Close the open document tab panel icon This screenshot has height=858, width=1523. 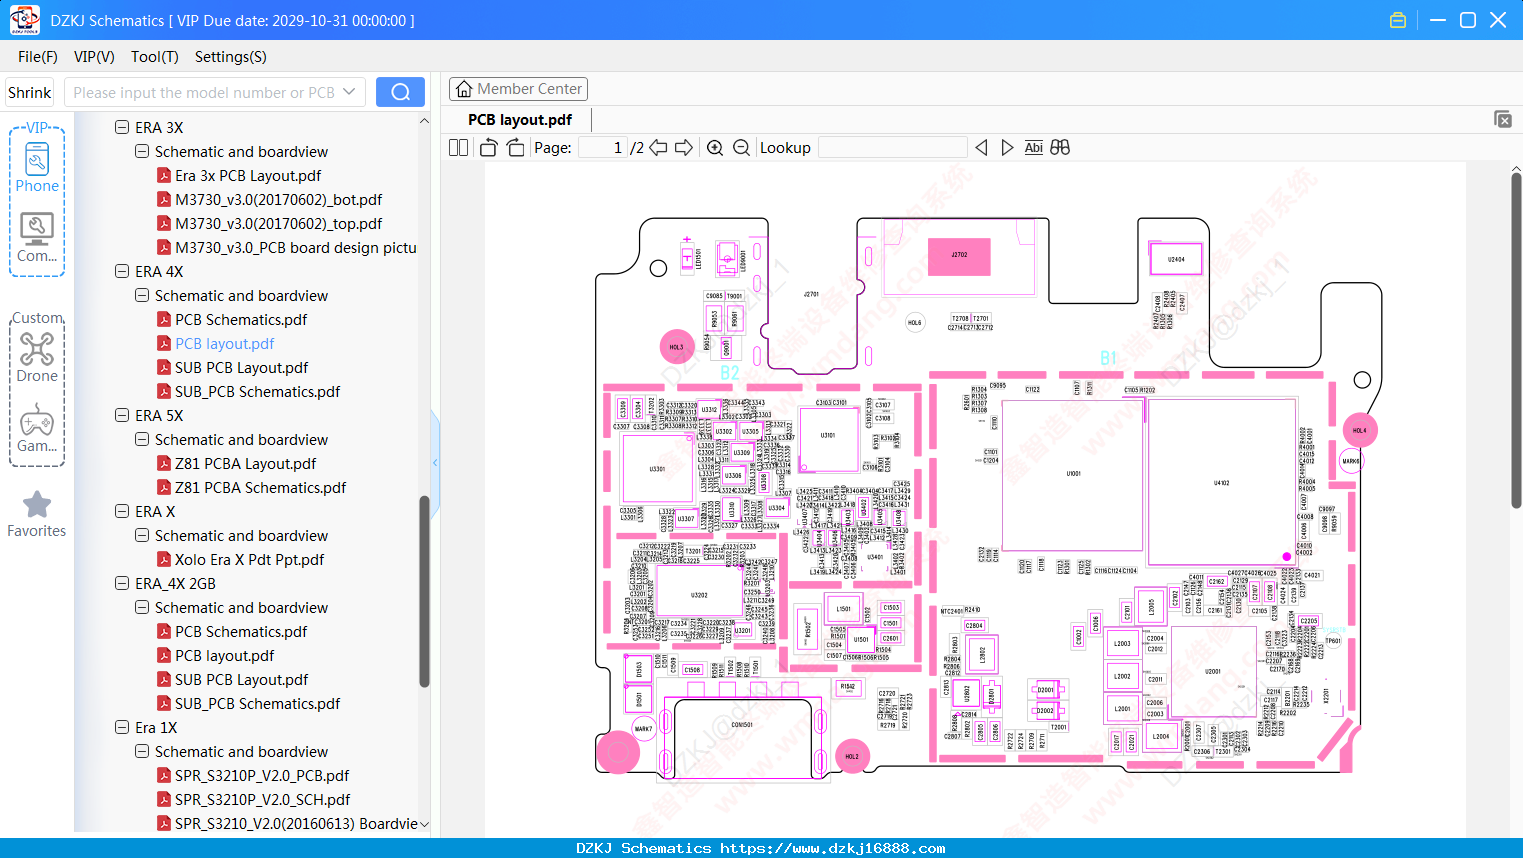pos(1503,119)
